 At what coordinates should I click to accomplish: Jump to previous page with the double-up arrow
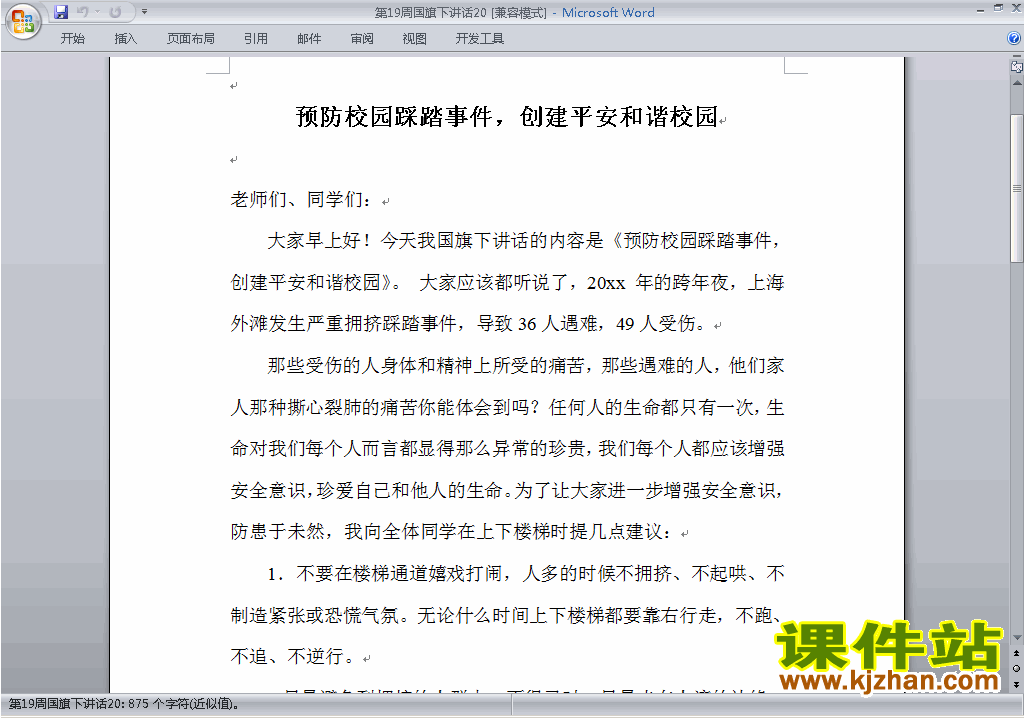click(1017, 653)
